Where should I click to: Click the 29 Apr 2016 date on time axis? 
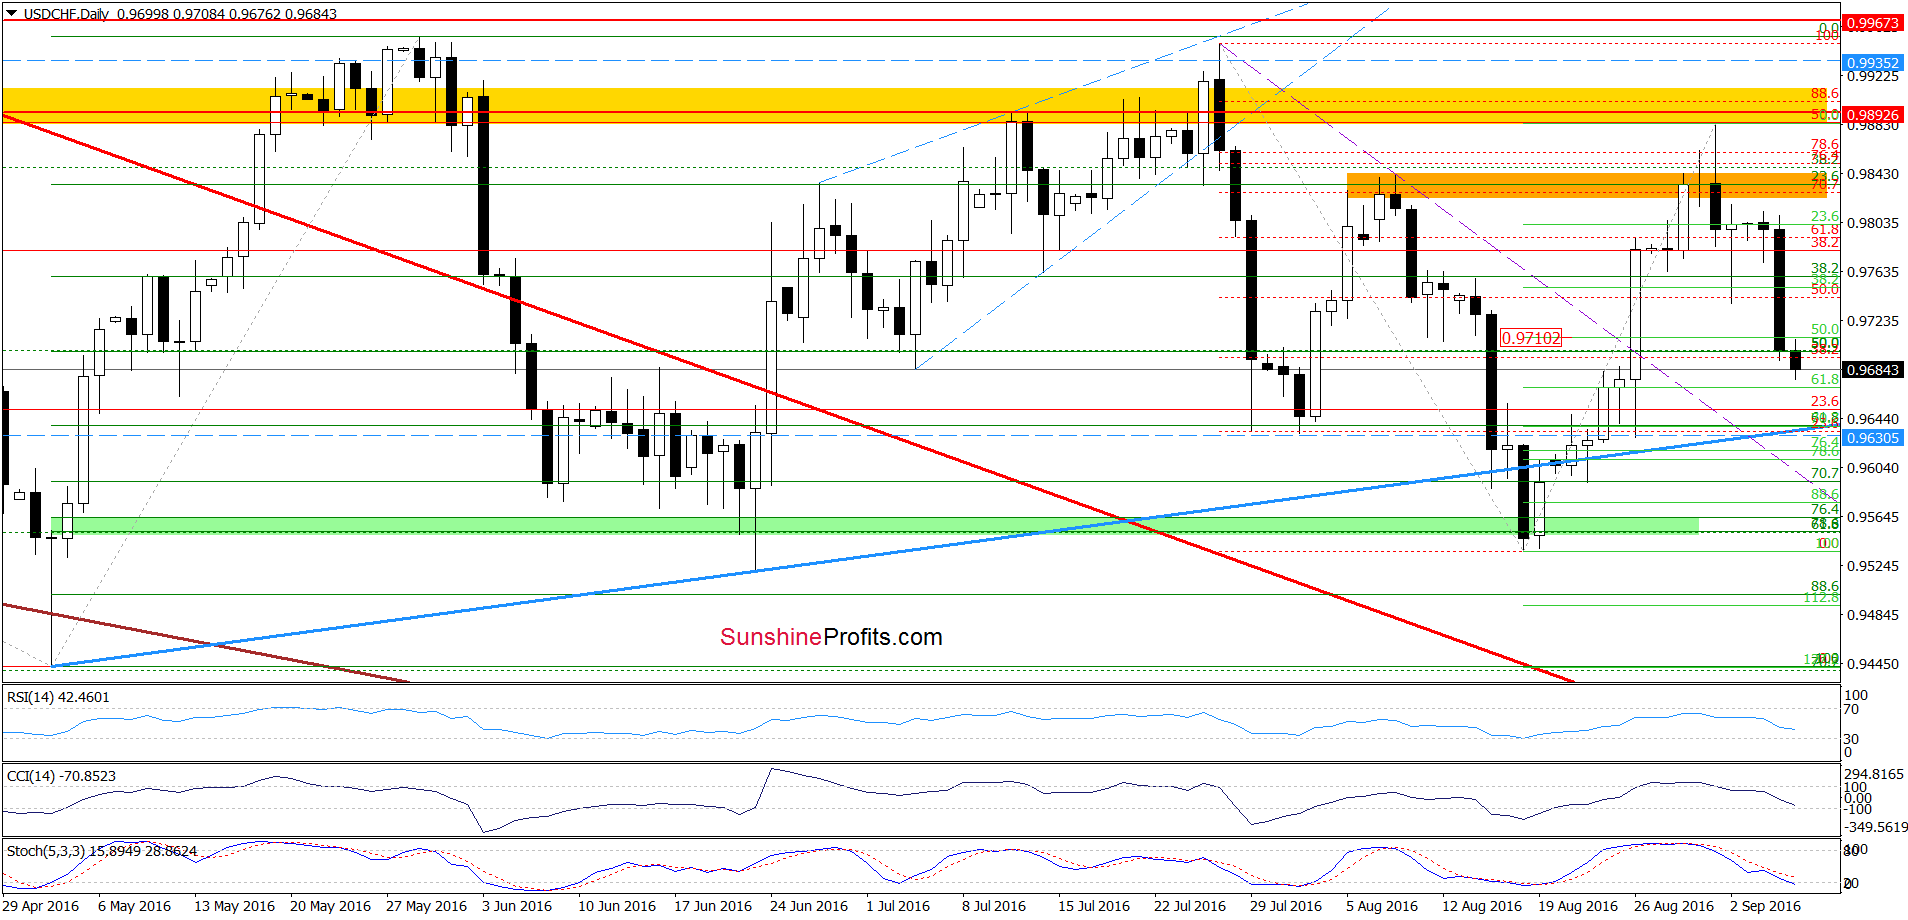pyautogui.click(x=41, y=906)
